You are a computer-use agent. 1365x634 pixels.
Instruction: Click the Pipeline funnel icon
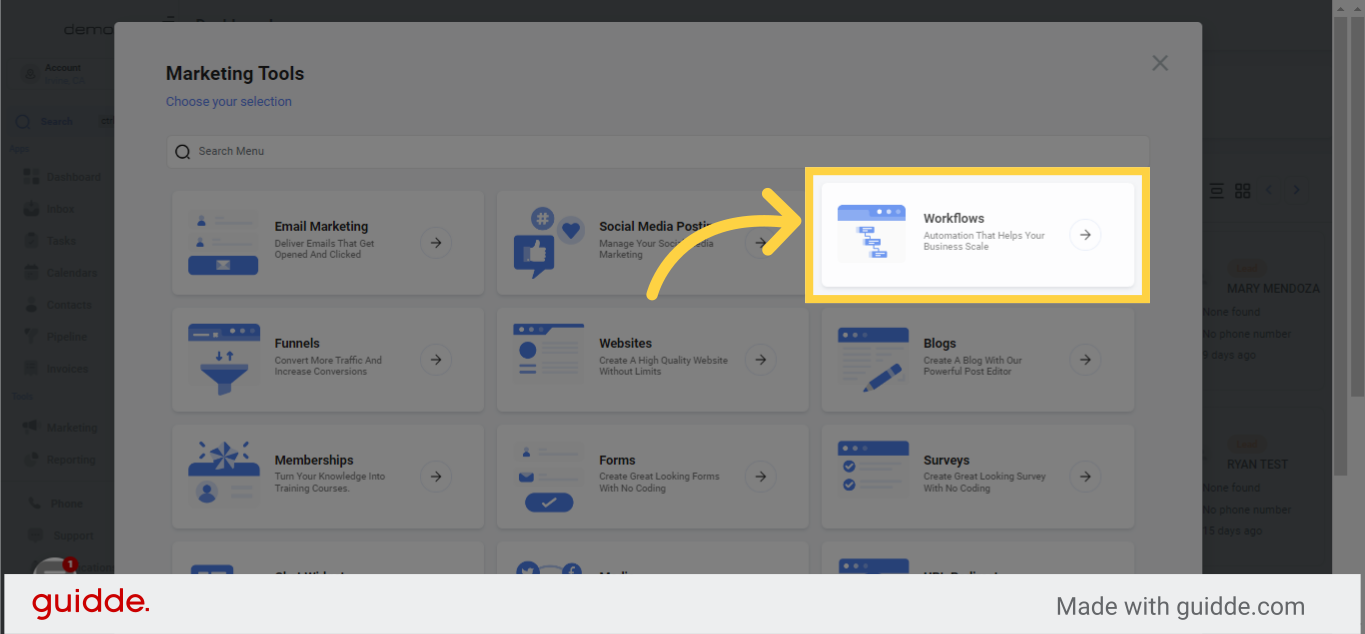pyautogui.click(x=30, y=335)
